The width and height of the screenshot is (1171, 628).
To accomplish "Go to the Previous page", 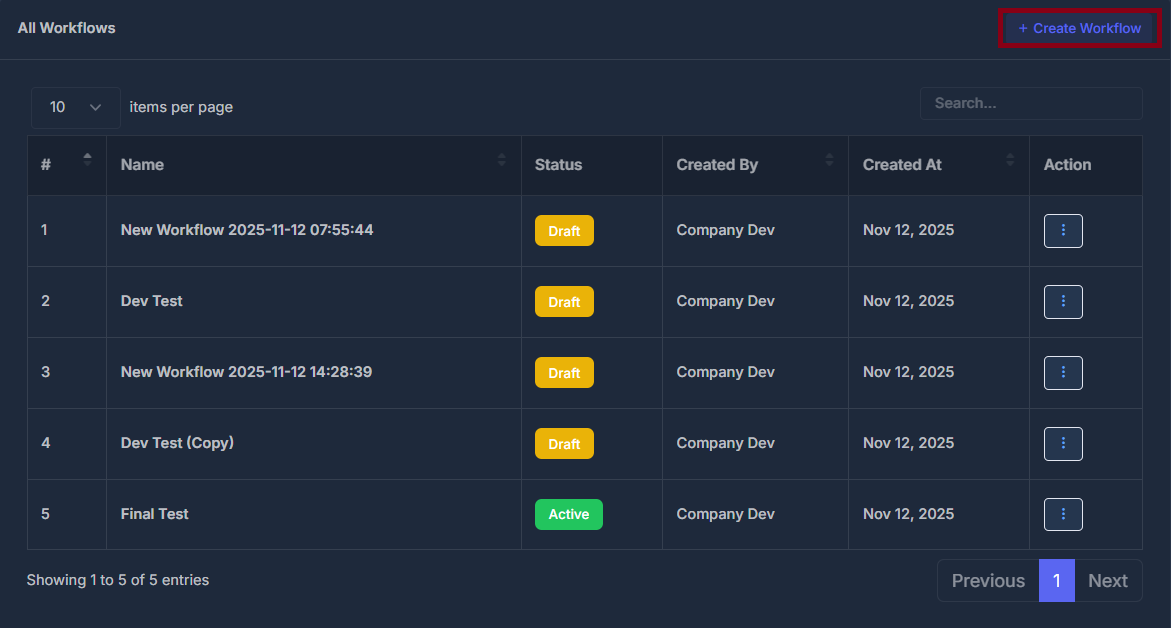I will tap(988, 580).
